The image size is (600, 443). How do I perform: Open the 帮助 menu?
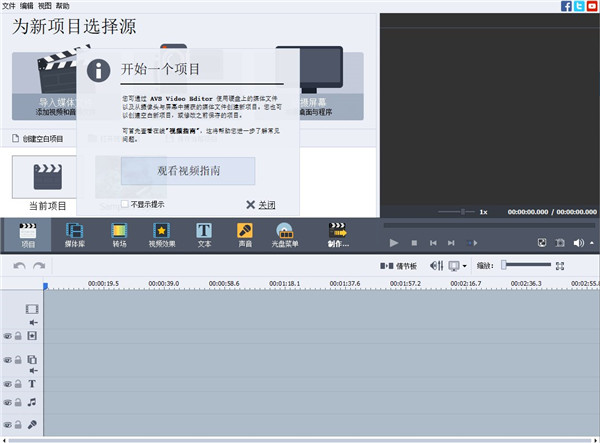pyautogui.click(x=63, y=6)
